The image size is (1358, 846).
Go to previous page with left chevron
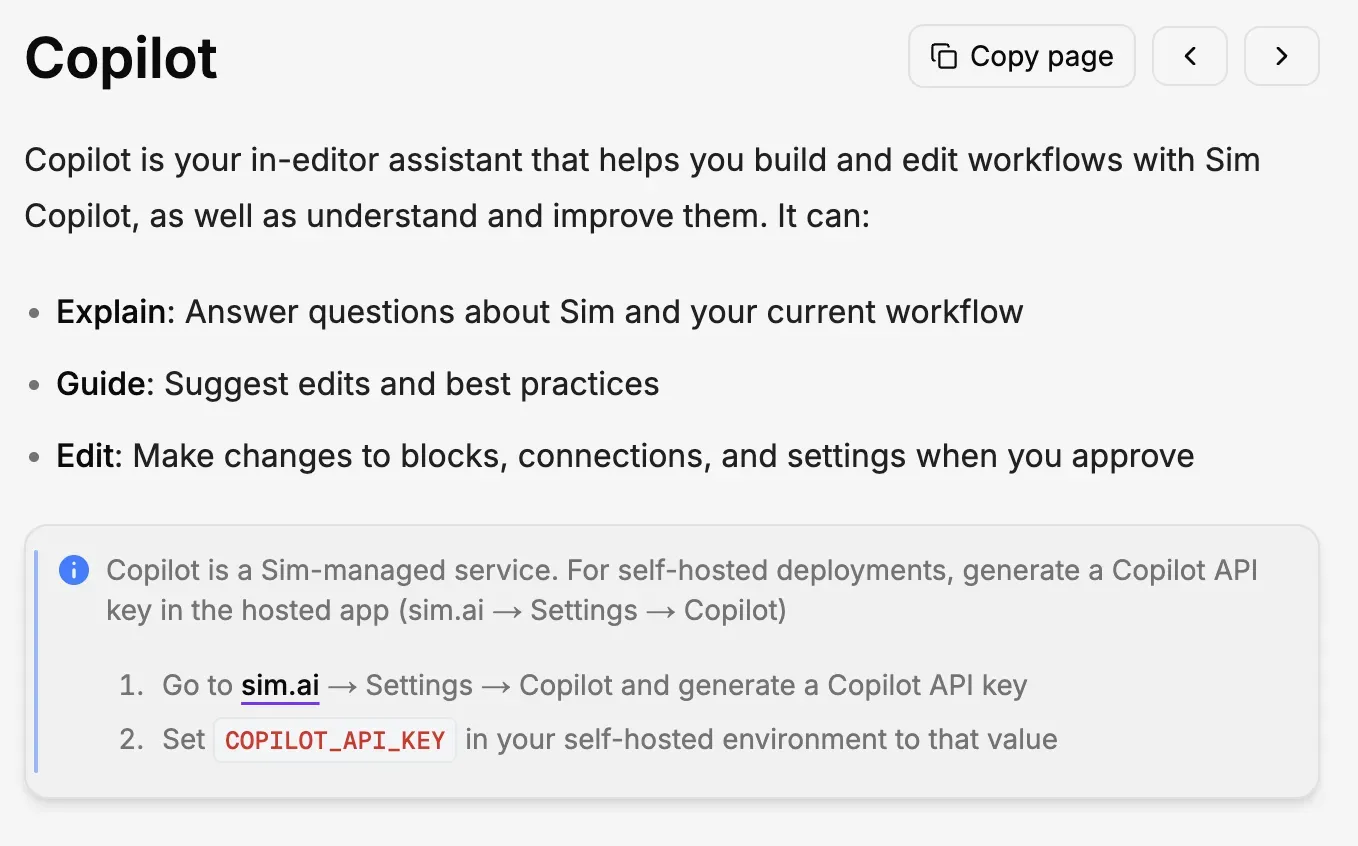[x=1189, y=57]
